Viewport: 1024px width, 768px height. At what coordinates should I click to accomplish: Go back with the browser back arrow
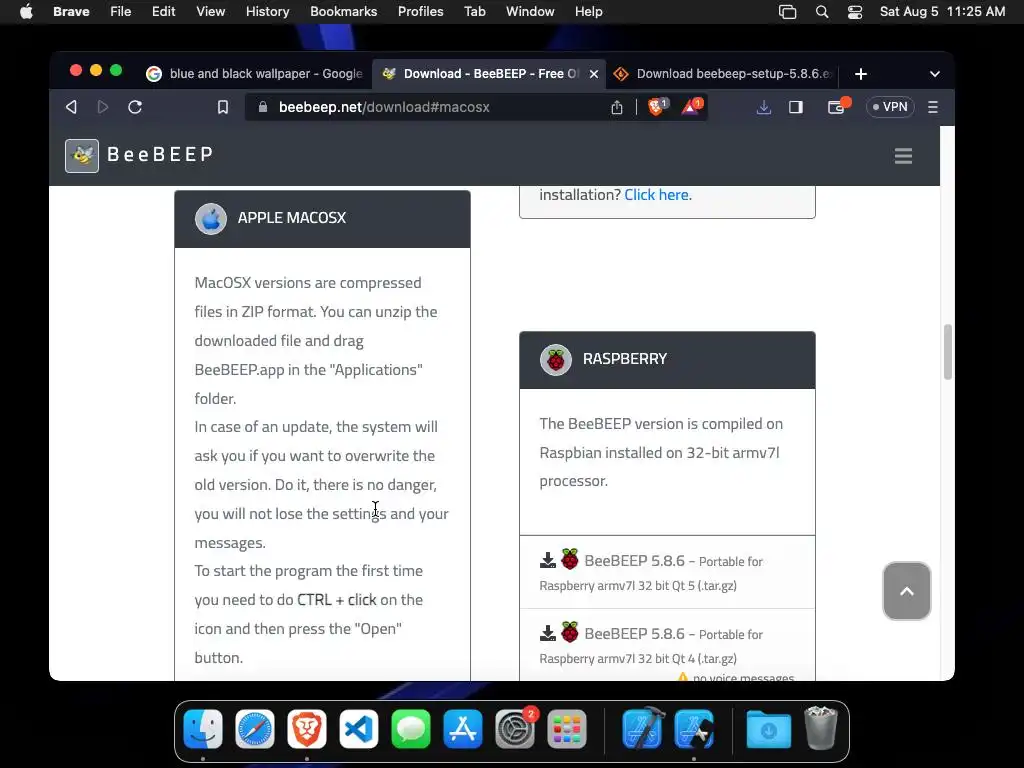pyautogui.click(x=71, y=107)
